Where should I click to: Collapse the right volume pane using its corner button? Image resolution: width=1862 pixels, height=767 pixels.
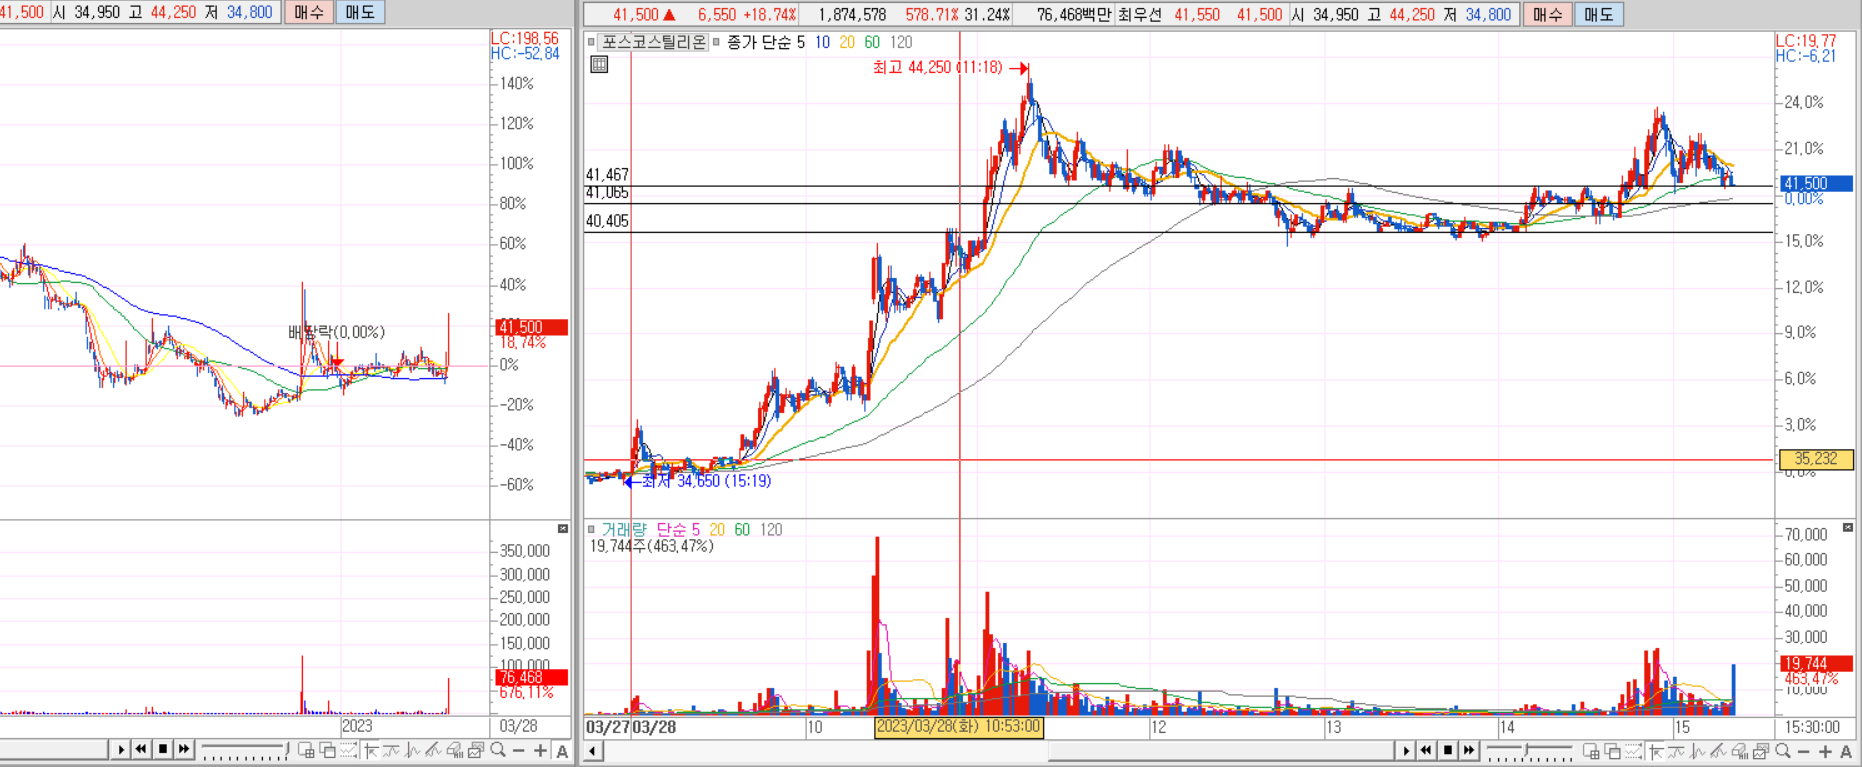(1847, 528)
